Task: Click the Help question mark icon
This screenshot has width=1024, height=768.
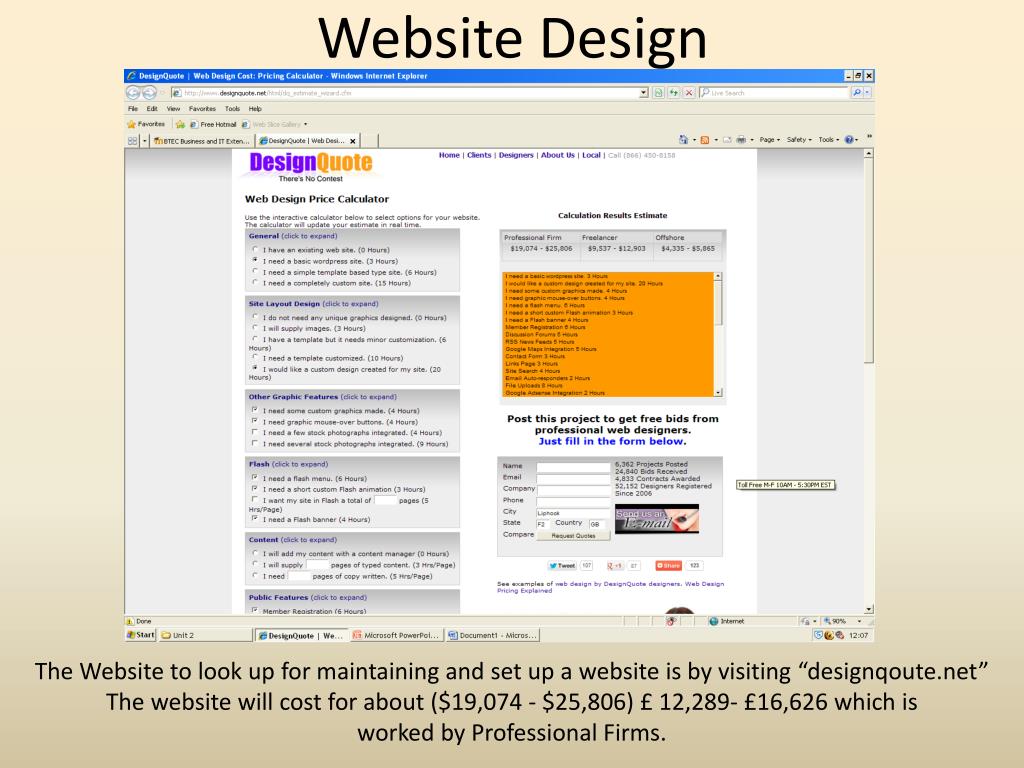Action: pyautogui.click(x=849, y=140)
